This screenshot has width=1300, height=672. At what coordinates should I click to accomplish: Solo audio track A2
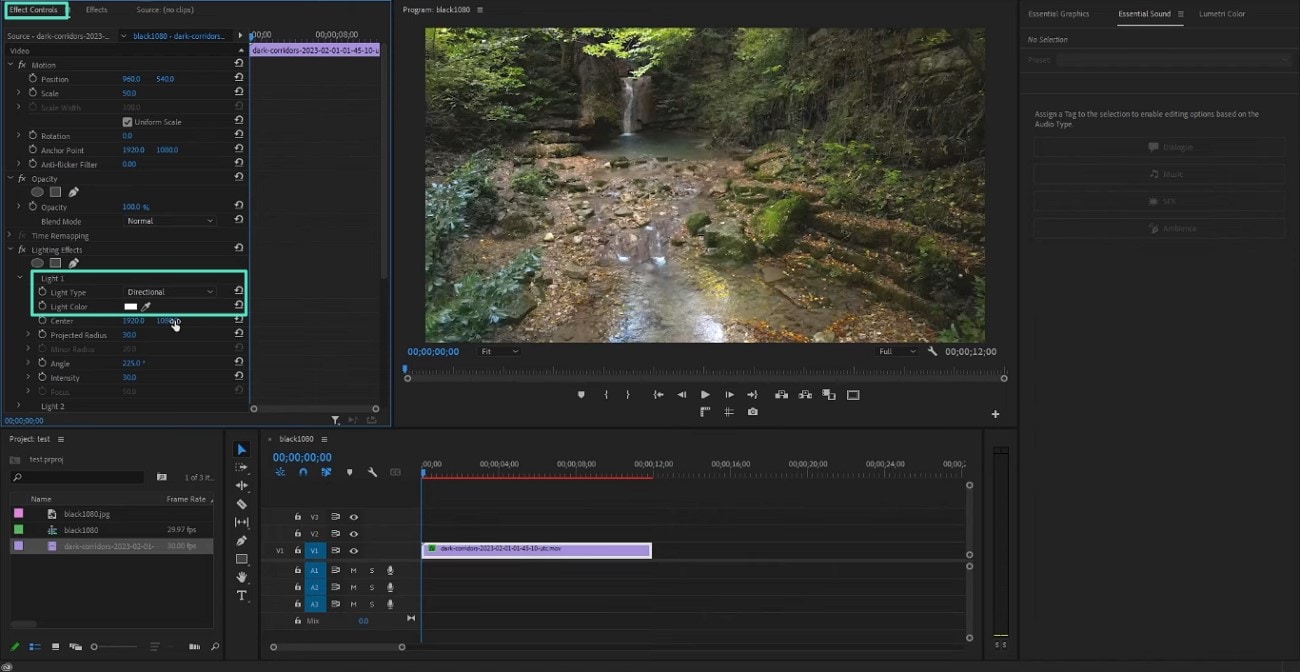click(x=372, y=587)
